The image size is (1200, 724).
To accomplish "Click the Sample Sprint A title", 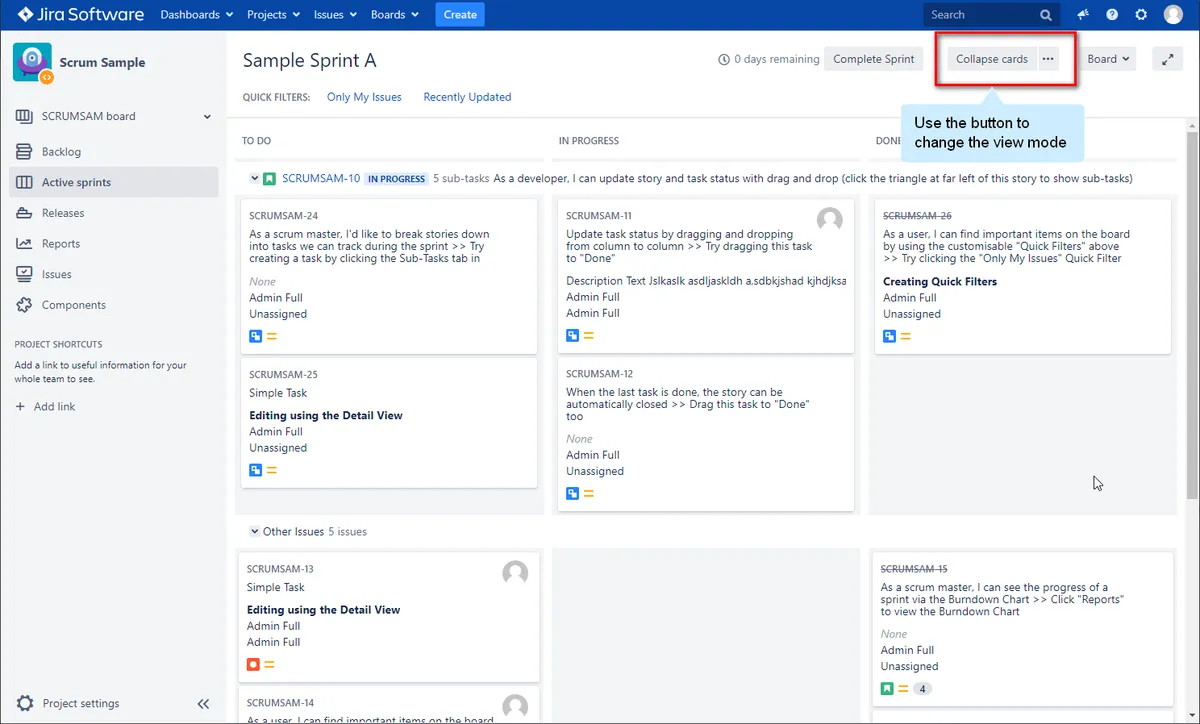I will [310, 60].
